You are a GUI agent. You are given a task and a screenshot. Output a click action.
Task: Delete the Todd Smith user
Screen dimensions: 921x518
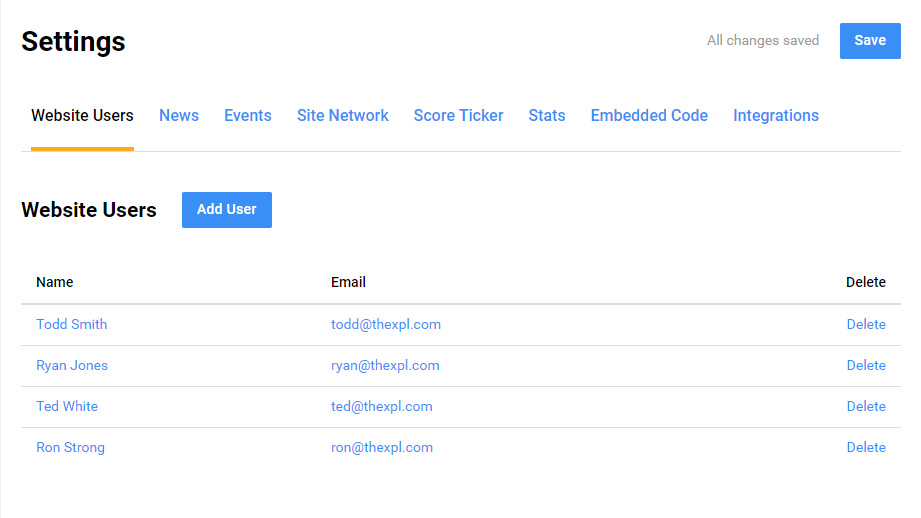click(866, 325)
